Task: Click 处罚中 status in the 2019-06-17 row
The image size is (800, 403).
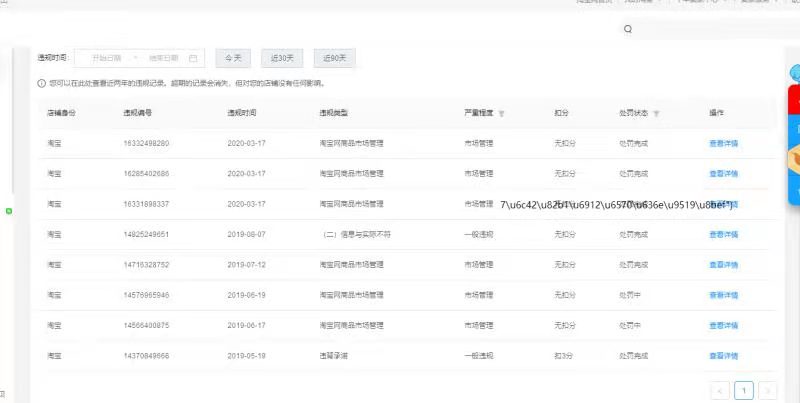Action: pyautogui.click(x=630, y=325)
